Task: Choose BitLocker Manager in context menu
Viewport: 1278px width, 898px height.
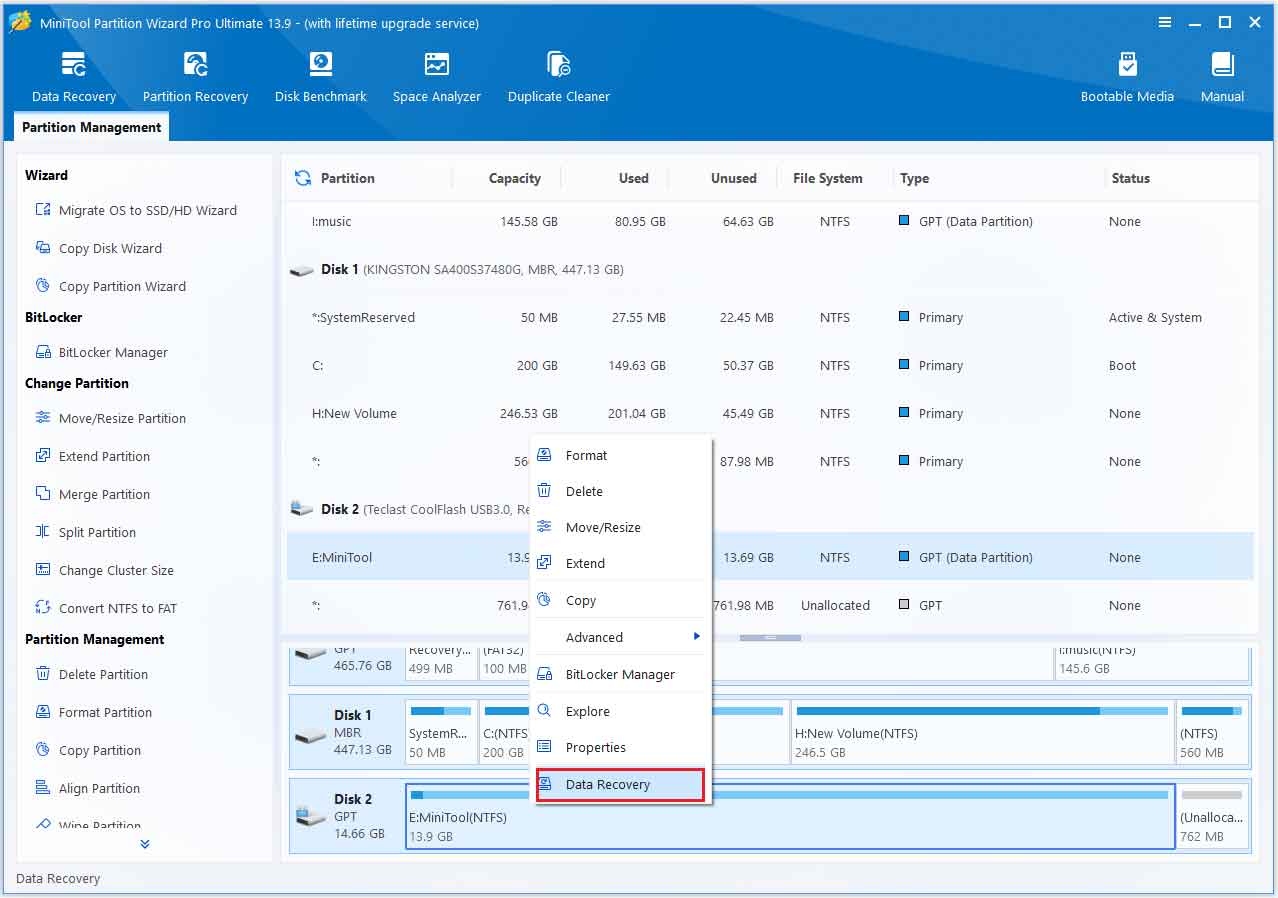Action: click(x=620, y=674)
